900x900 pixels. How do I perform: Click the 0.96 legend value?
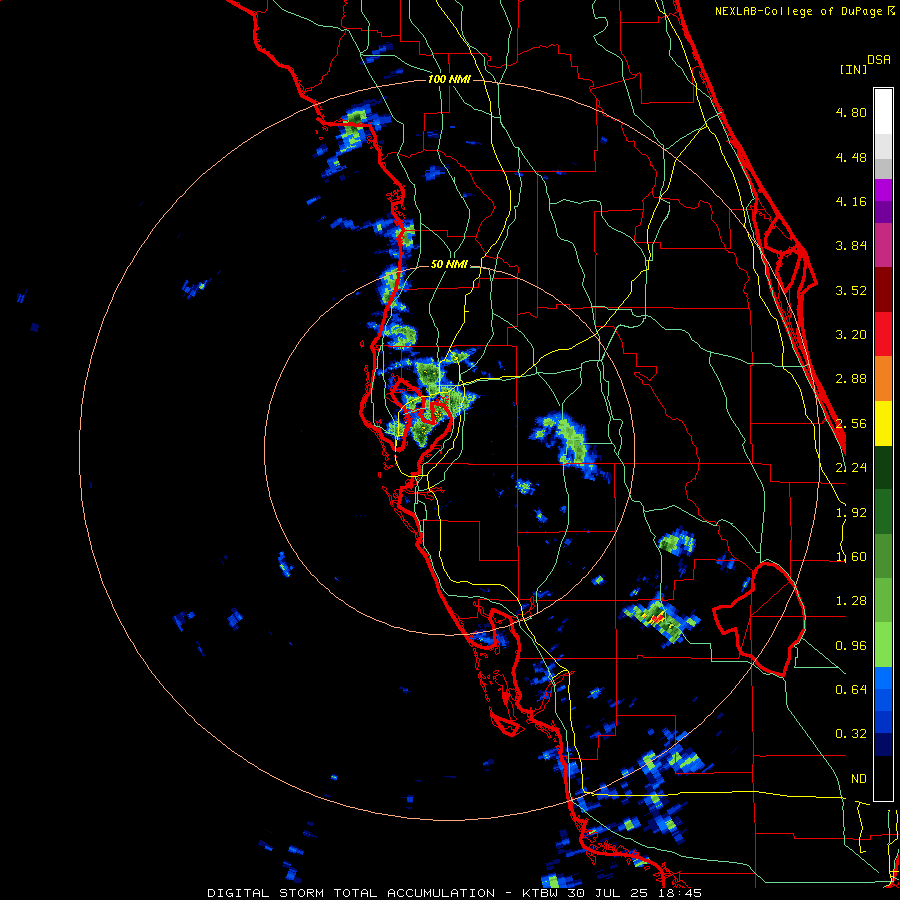pyautogui.click(x=851, y=646)
